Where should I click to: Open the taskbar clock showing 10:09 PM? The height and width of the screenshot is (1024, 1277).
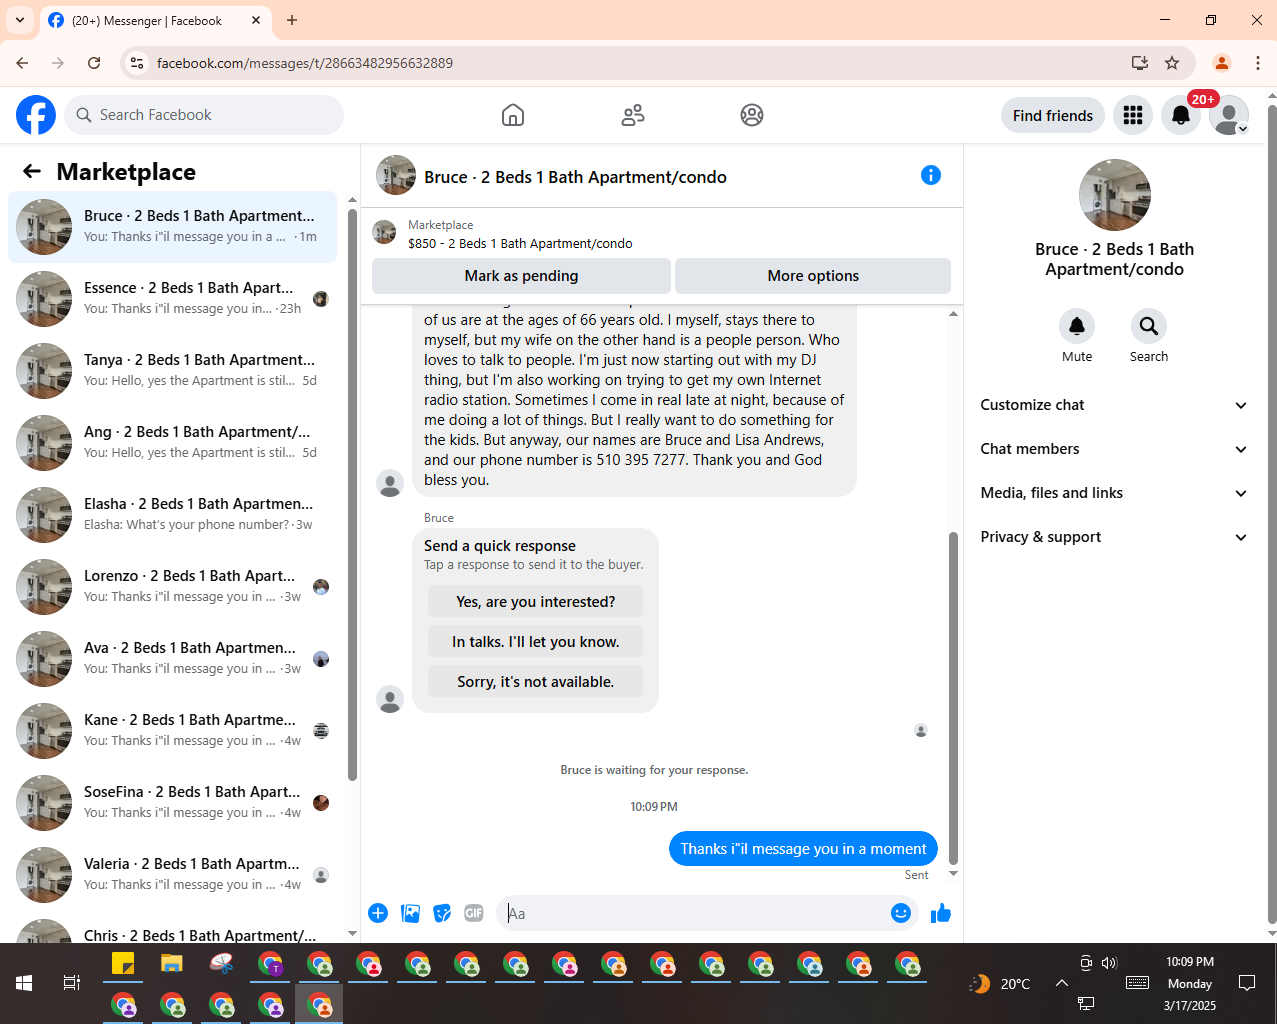1190,983
